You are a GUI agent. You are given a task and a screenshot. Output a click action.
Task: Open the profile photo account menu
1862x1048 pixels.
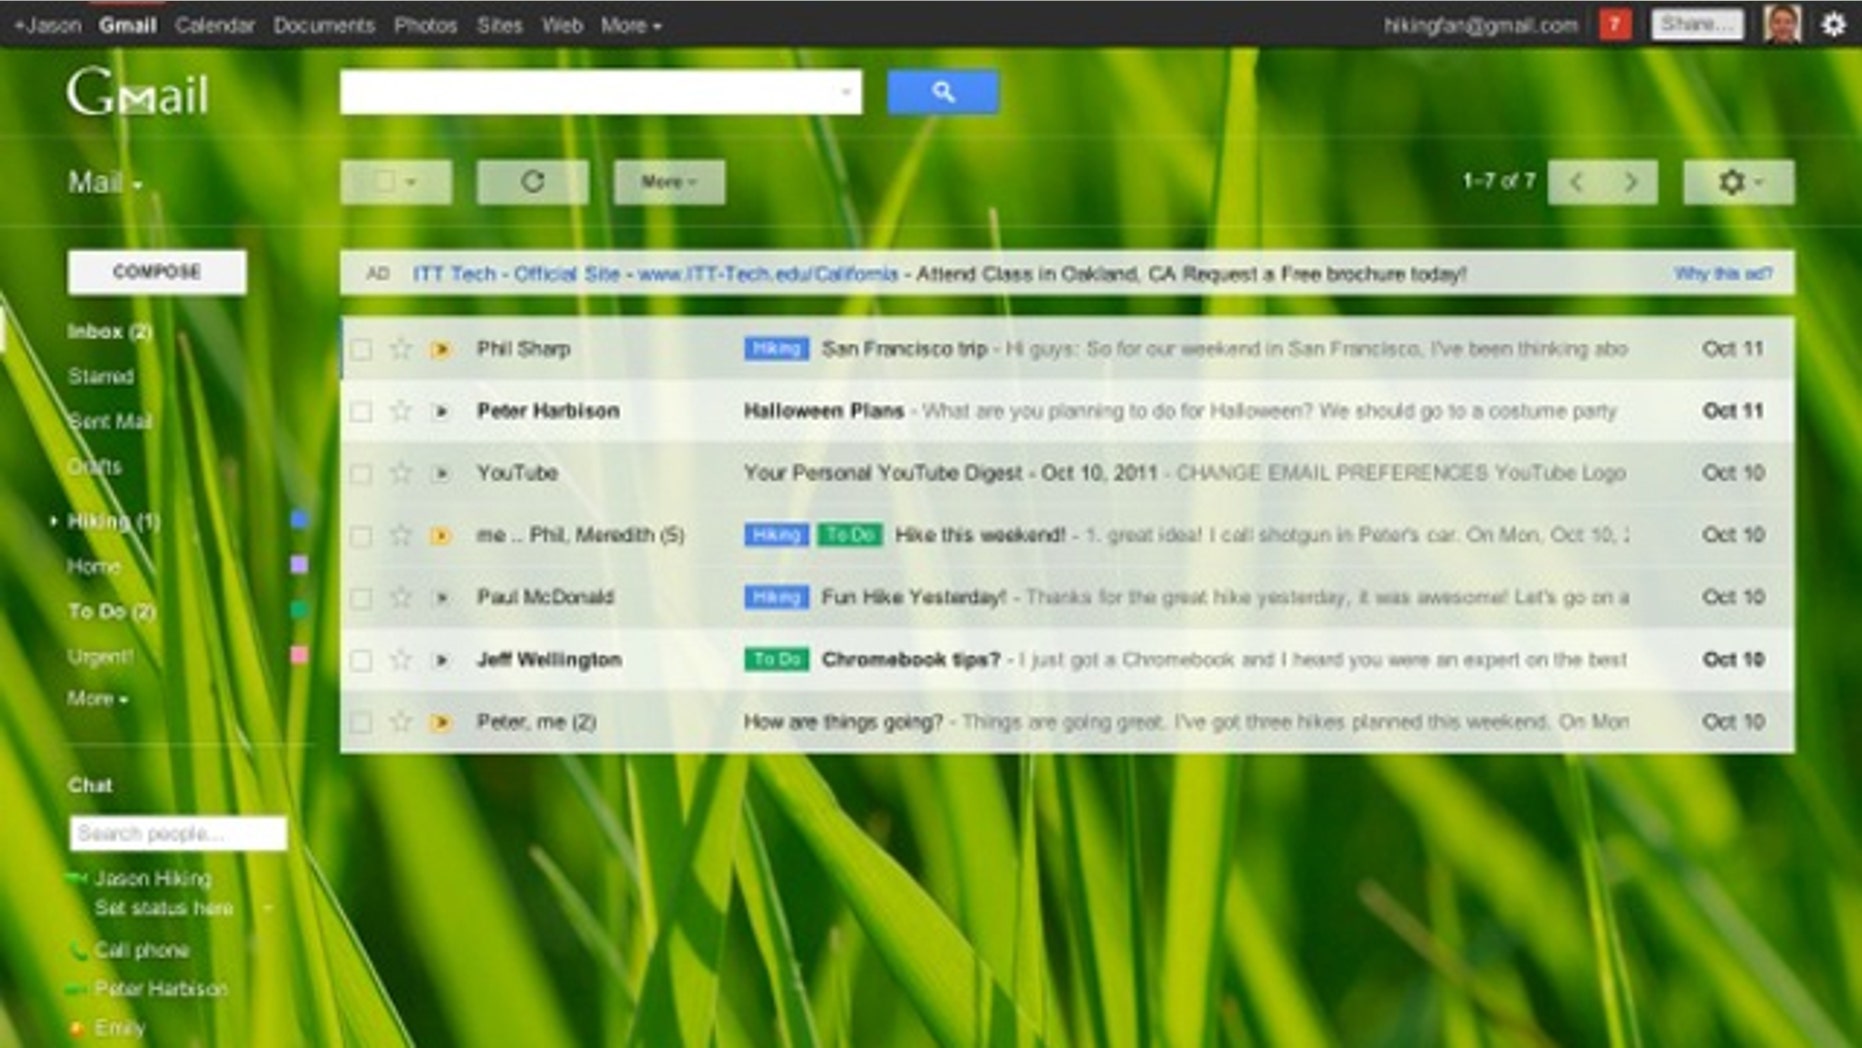point(1782,24)
